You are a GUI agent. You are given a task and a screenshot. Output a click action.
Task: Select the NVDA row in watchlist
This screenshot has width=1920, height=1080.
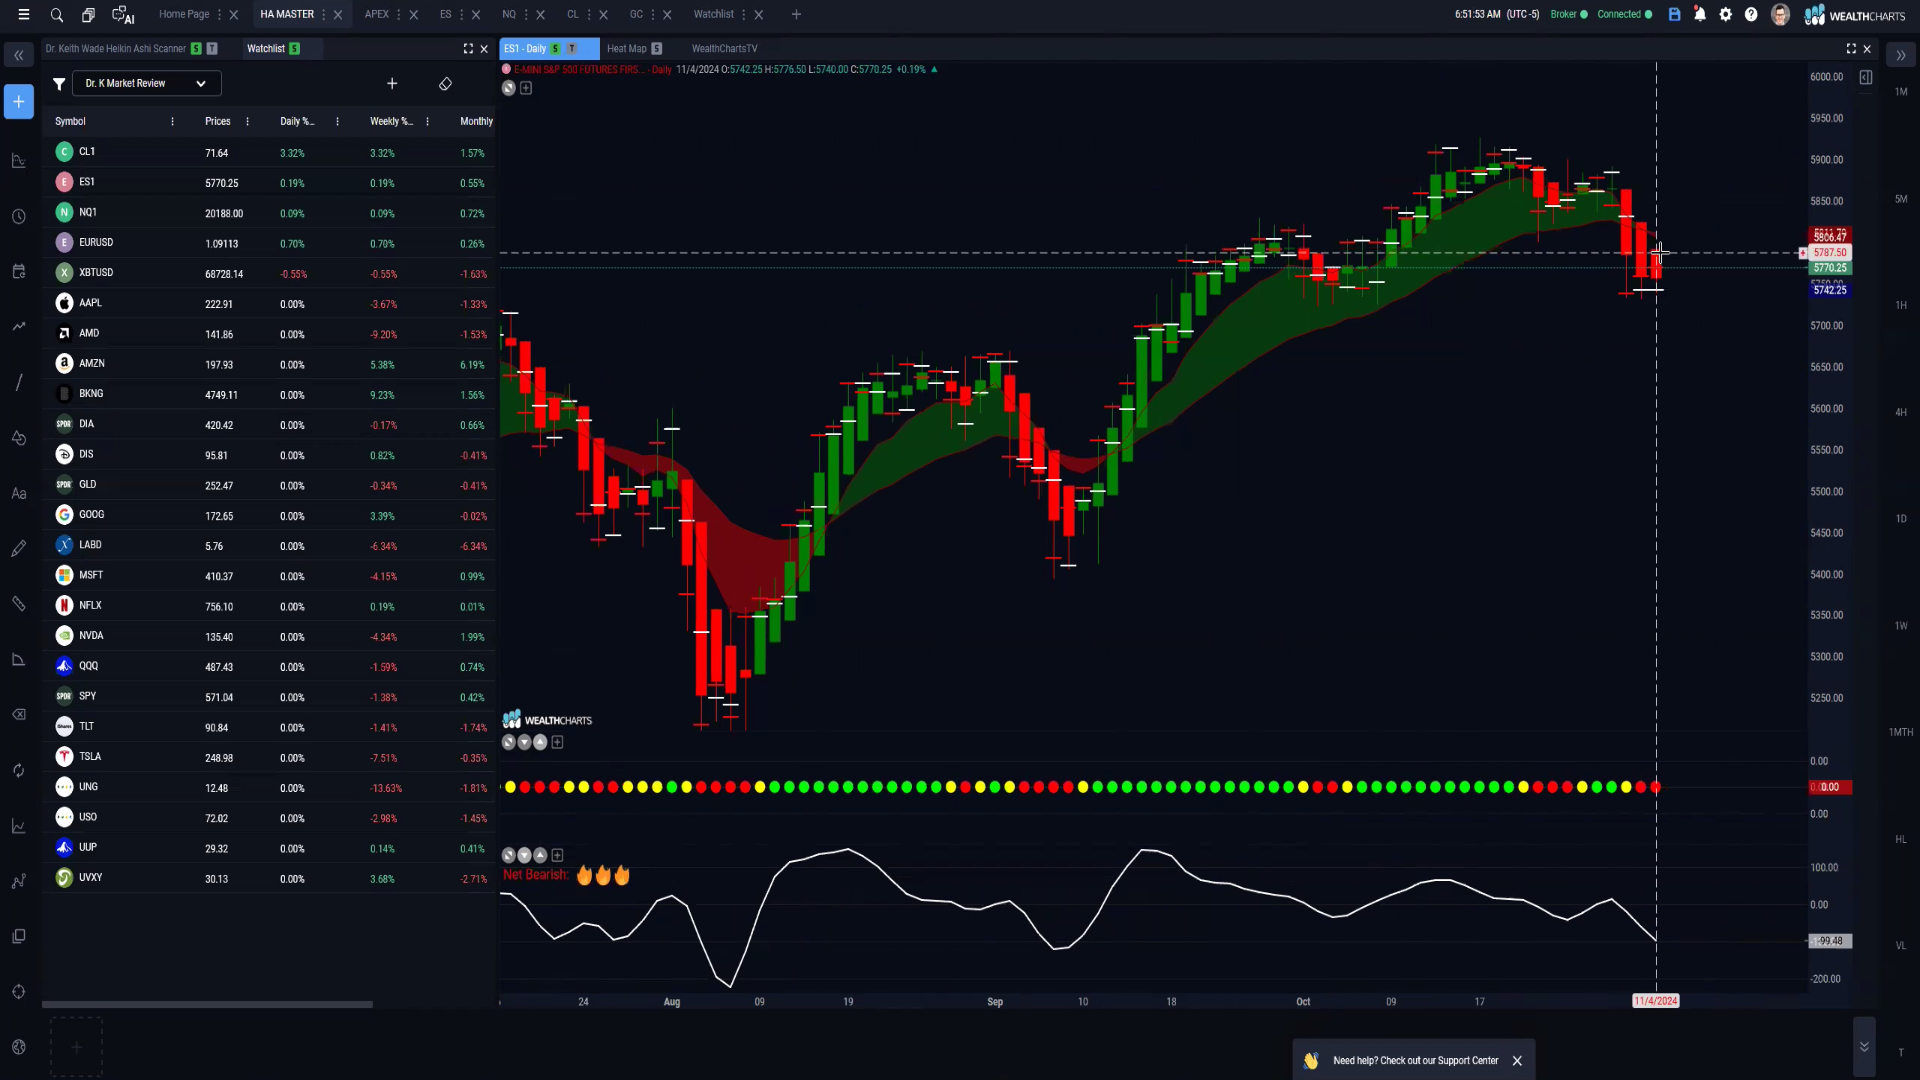[268, 637]
